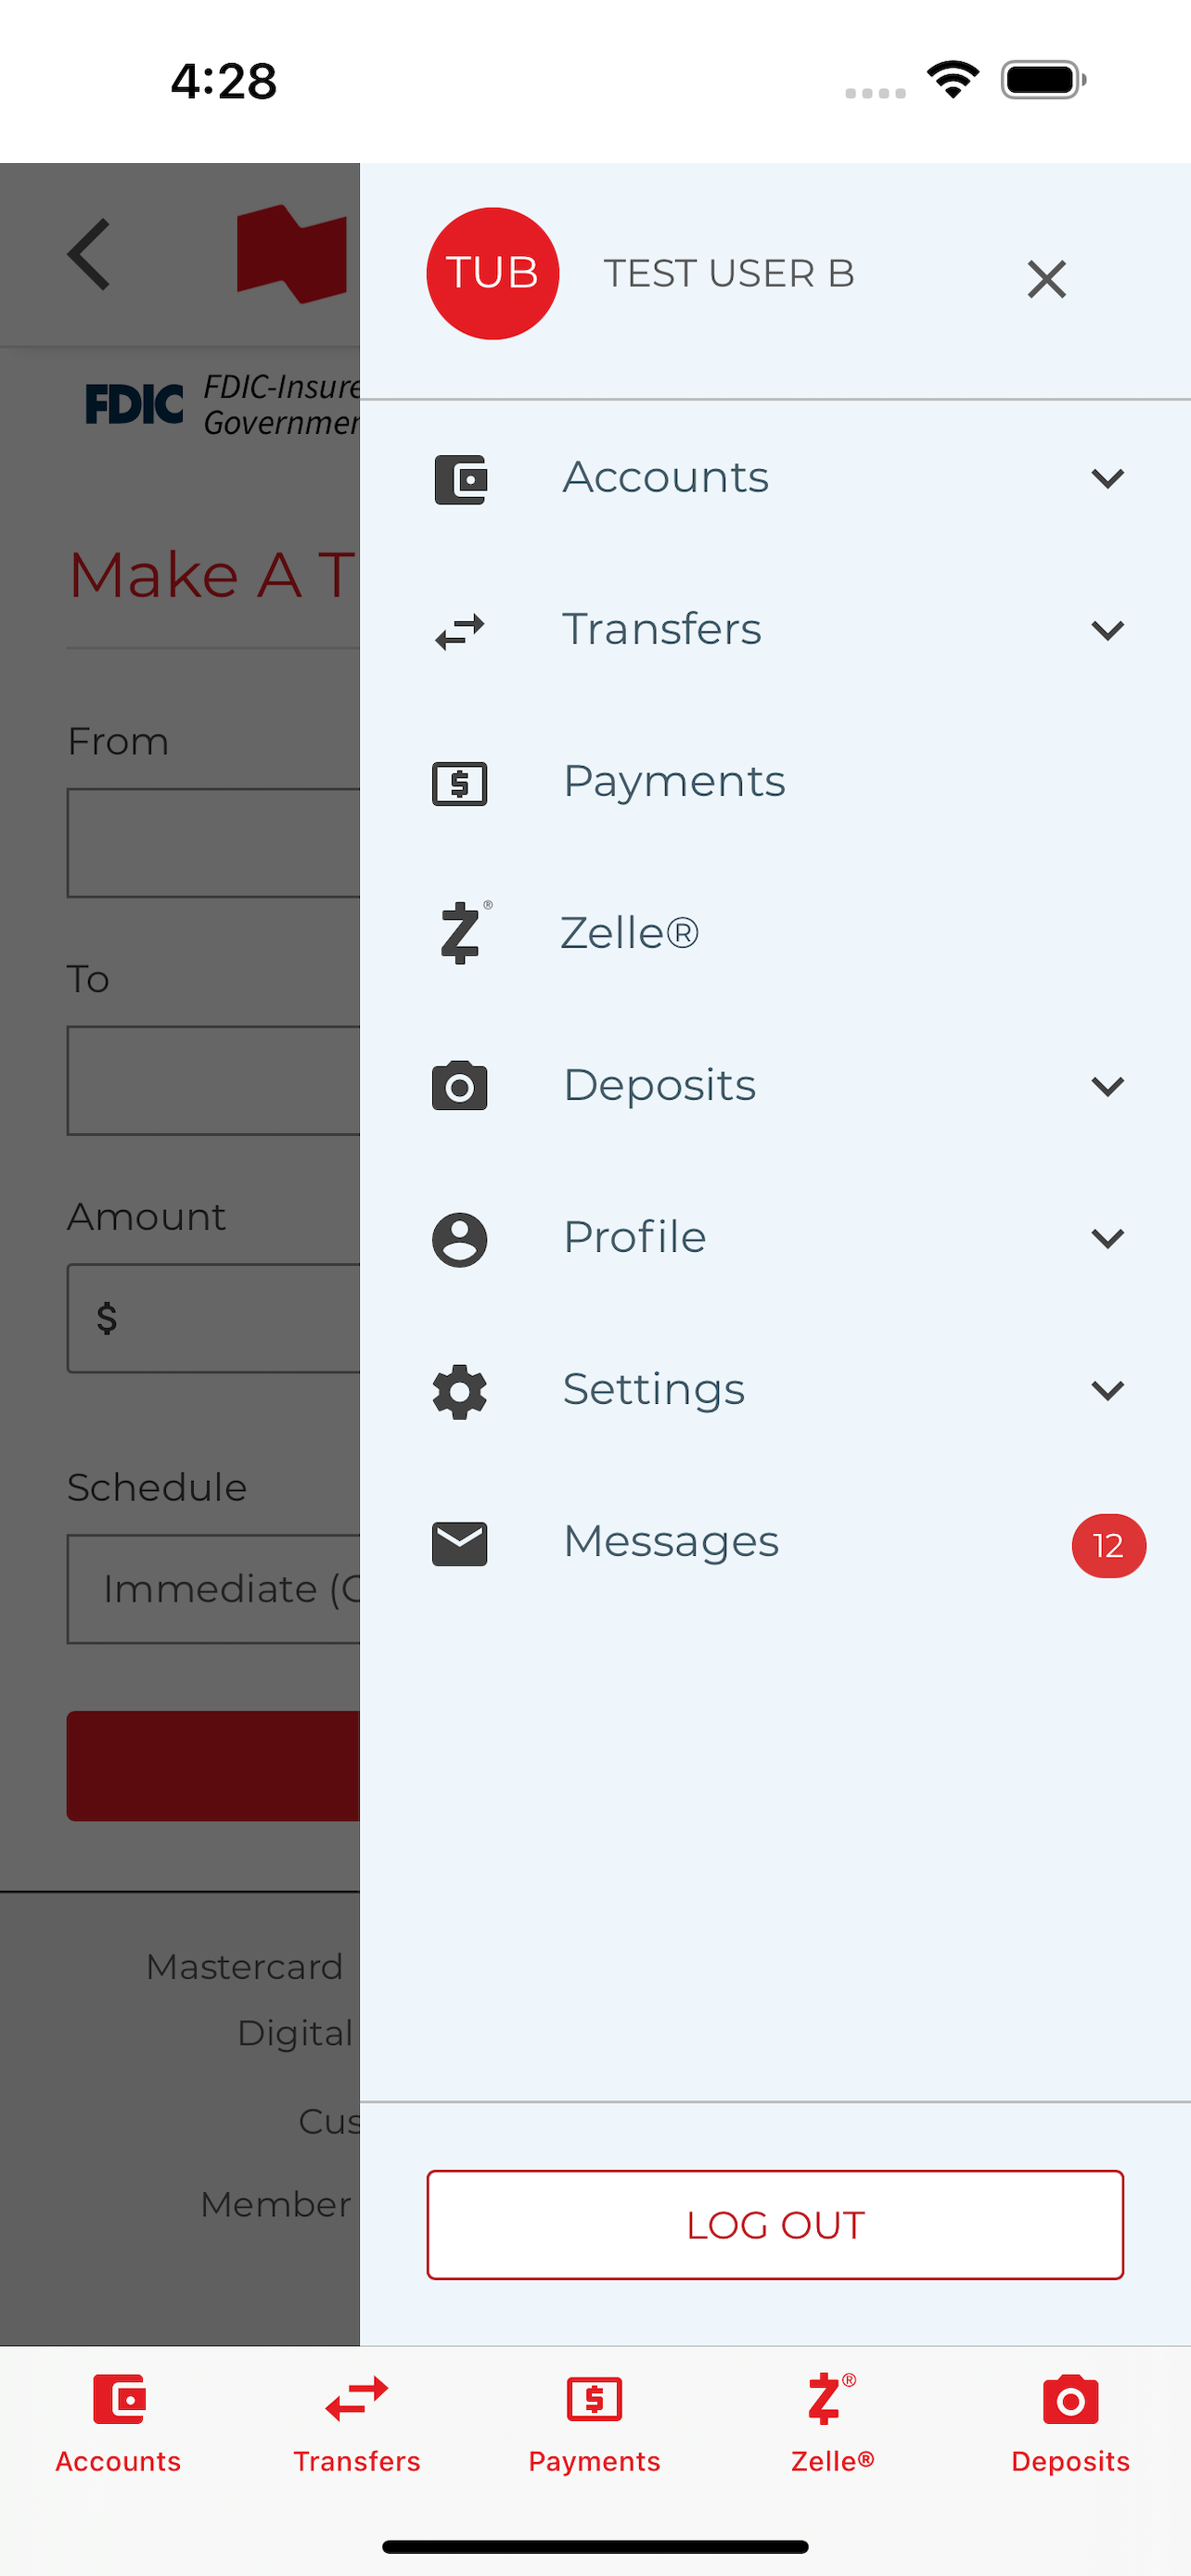Open Payments via the dollar bill icon
Viewport: 1191px width, 2576px height.
pos(460,783)
